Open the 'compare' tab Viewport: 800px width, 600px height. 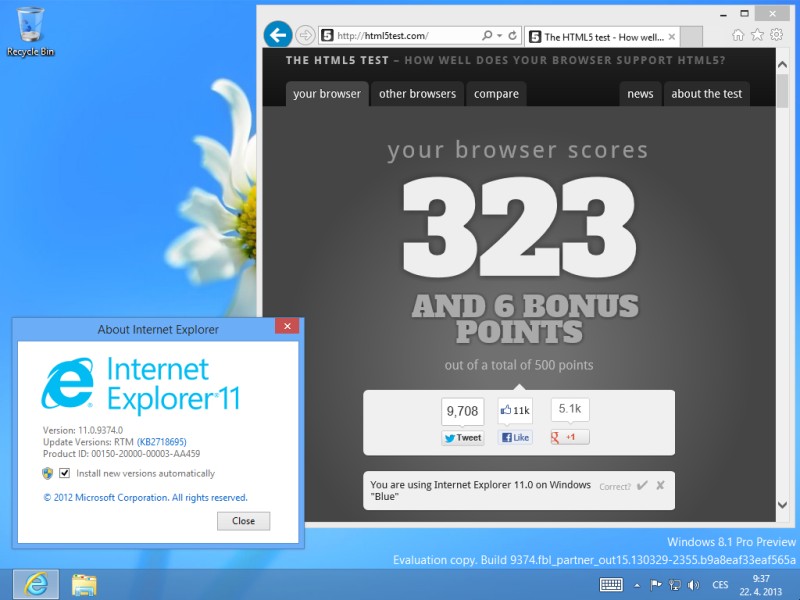[496, 94]
